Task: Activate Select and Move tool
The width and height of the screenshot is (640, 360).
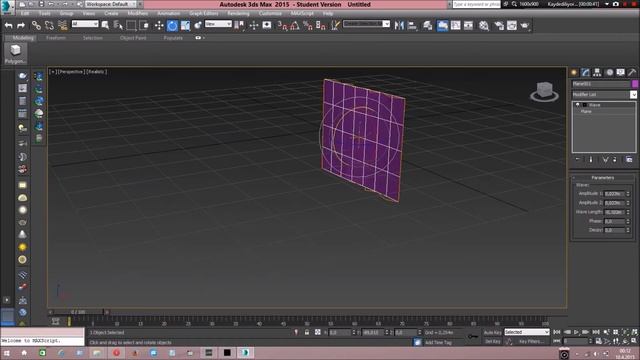Action: click(x=159, y=25)
